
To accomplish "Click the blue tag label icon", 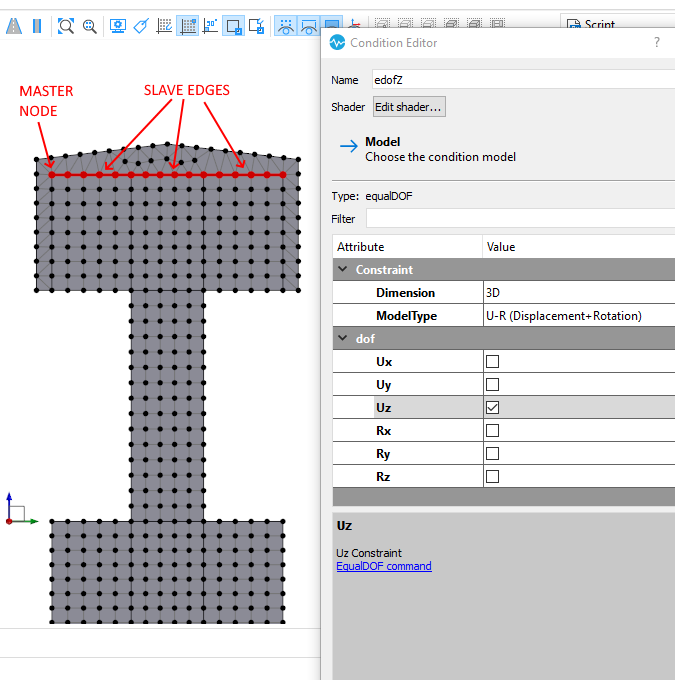I will [x=141, y=26].
